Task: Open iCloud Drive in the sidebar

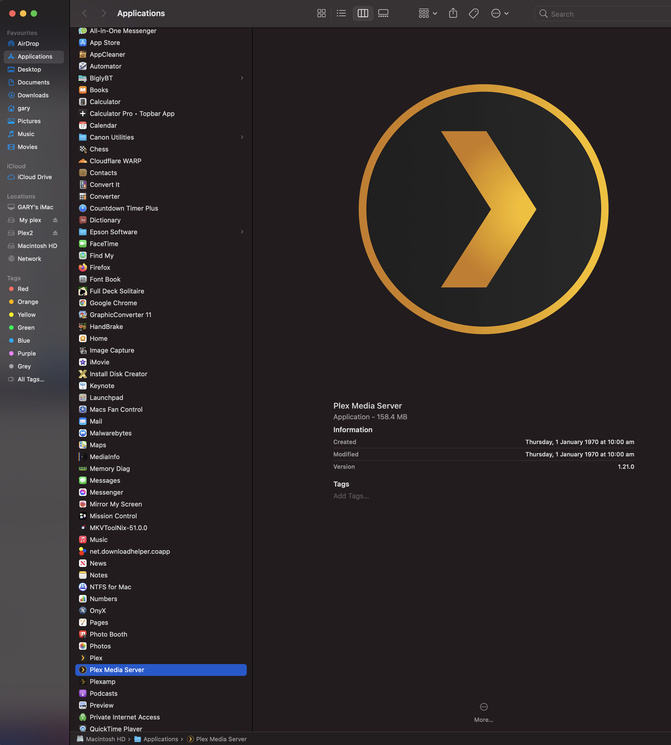Action: click(x=34, y=177)
